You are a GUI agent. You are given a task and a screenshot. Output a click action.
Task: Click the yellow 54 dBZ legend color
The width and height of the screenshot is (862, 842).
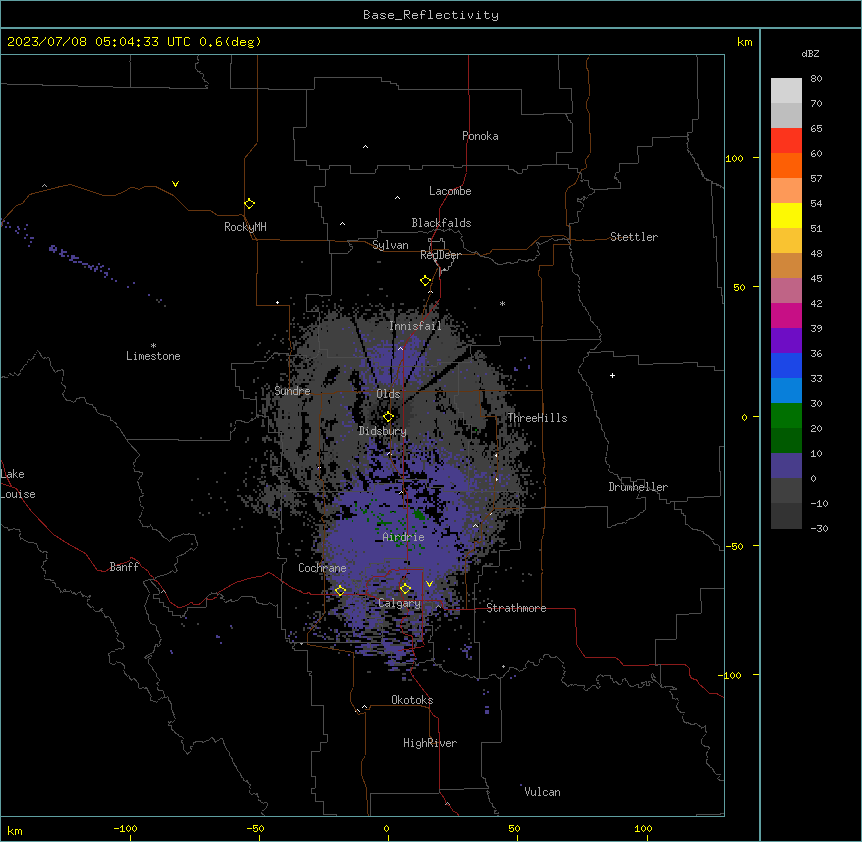point(786,215)
